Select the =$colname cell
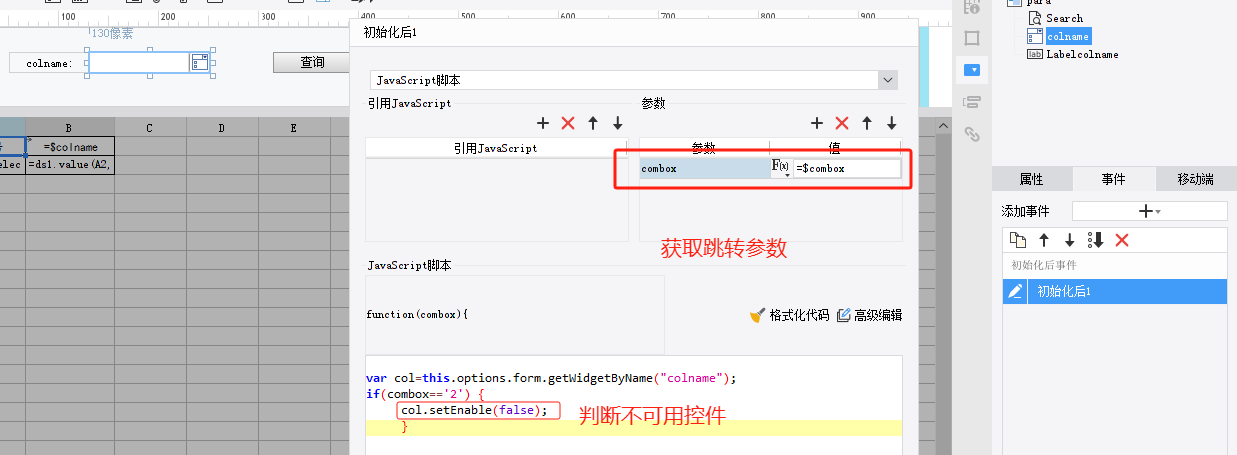Image resolution: width=1237 pixels, height=455 pixels. 69,146
